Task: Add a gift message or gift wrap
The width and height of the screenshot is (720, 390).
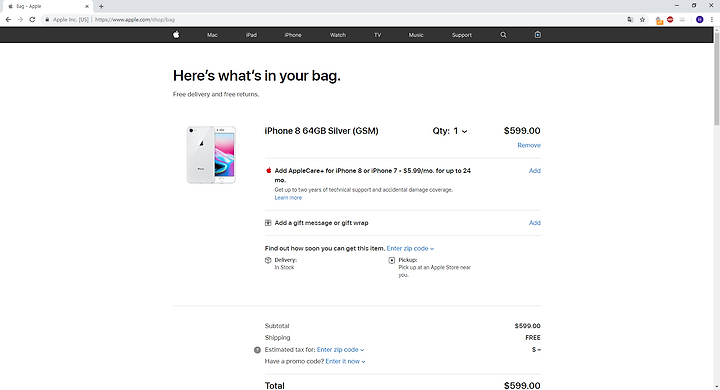Action: pyautogui.click(x=534, y=223)
